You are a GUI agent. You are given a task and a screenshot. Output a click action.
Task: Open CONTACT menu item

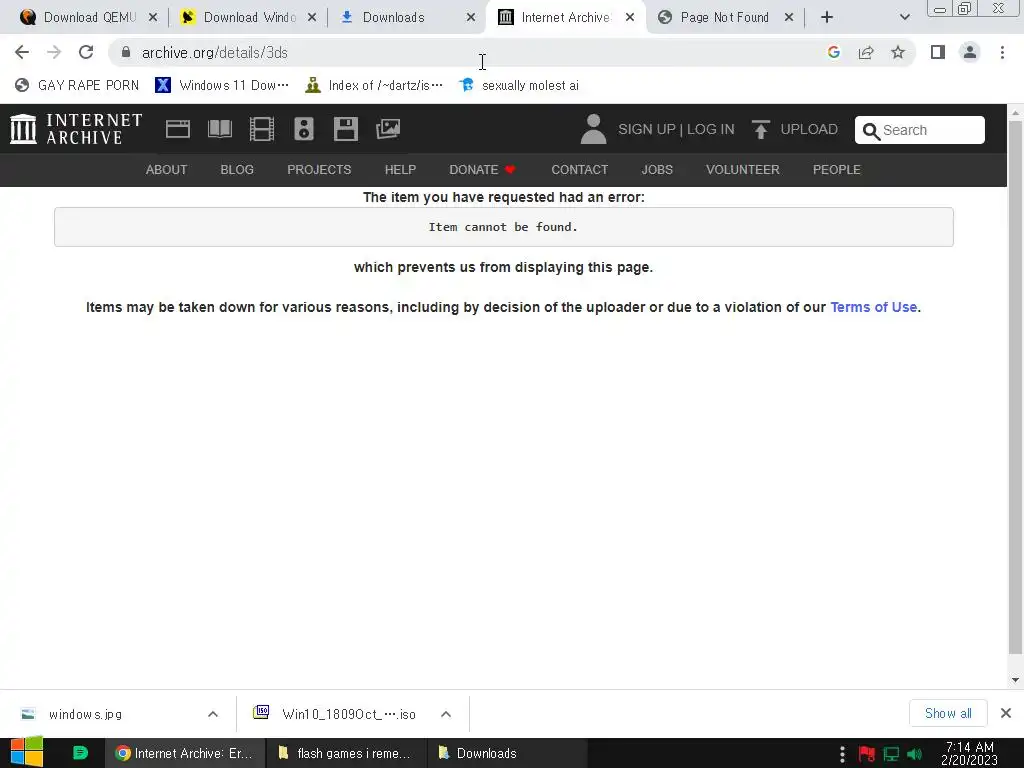[580, 170]
